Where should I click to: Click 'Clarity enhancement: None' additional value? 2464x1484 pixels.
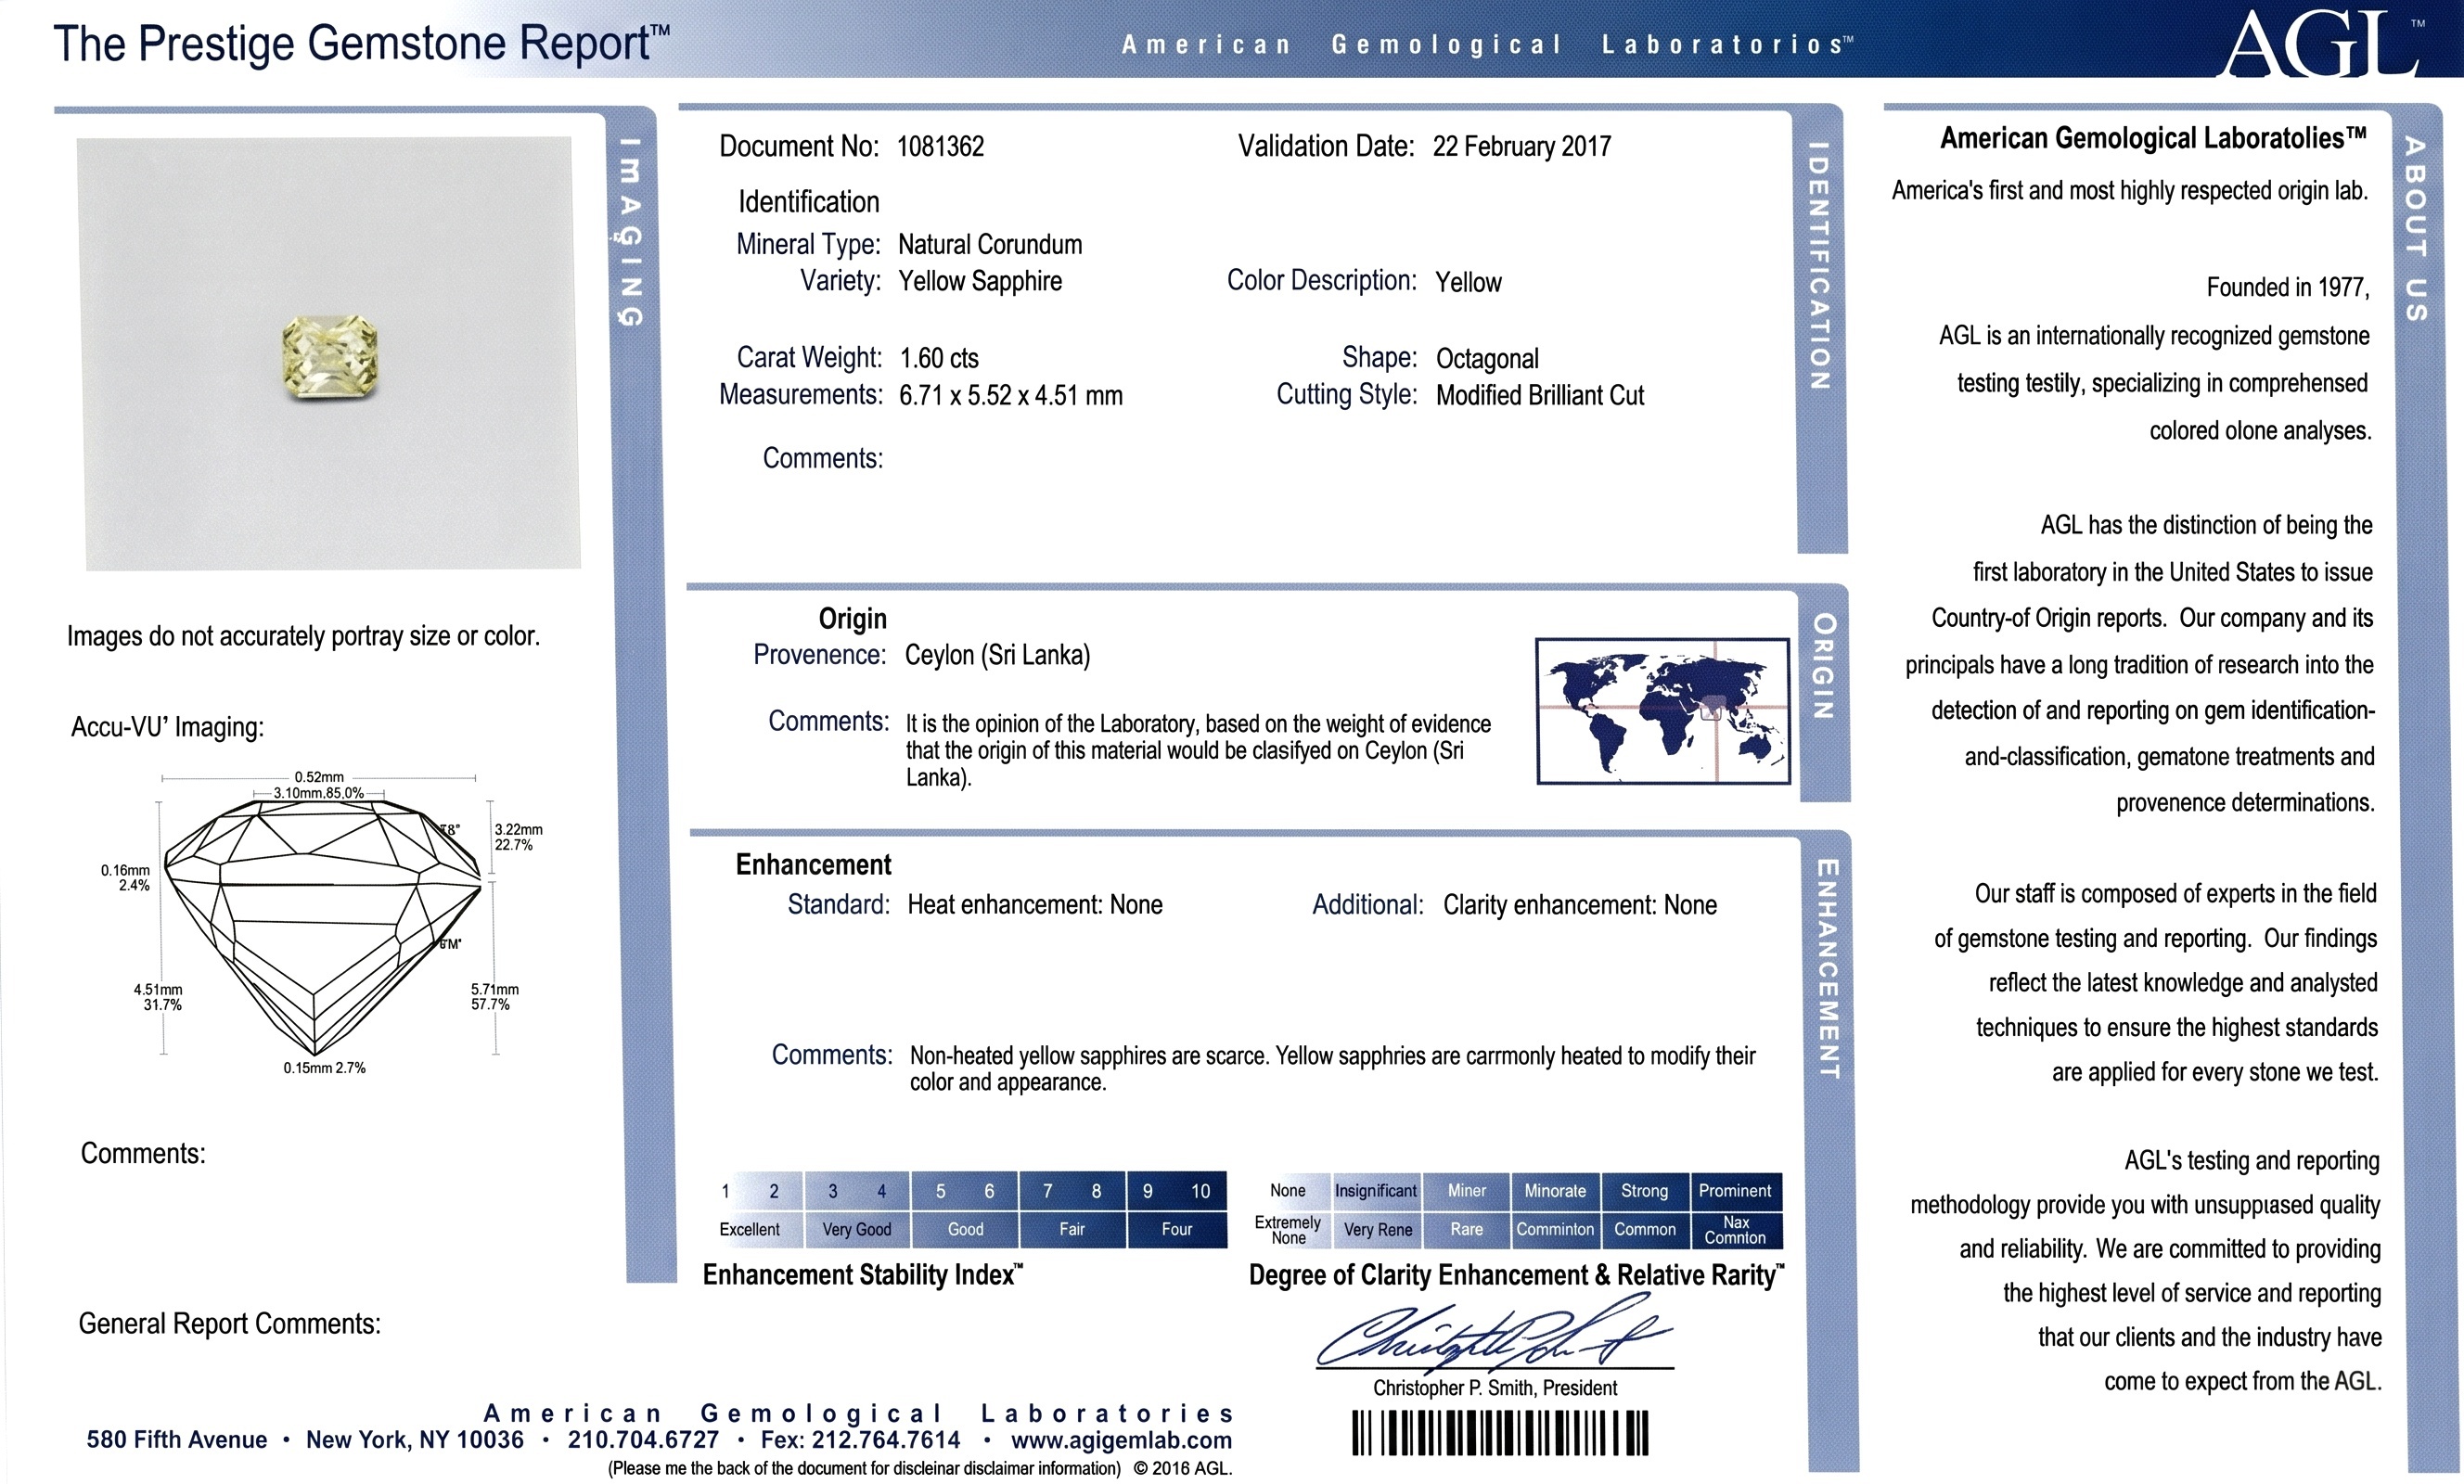[x=1580, y=905]
